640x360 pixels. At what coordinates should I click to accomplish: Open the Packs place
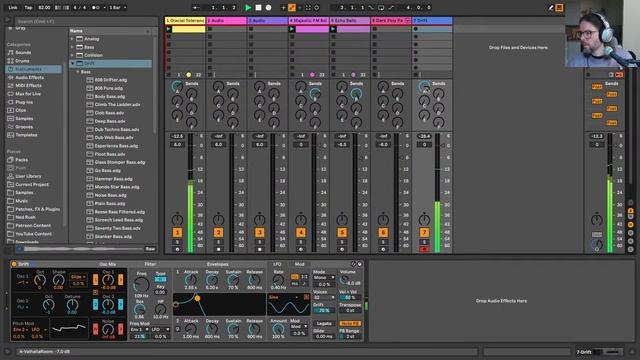click(21, 160)
